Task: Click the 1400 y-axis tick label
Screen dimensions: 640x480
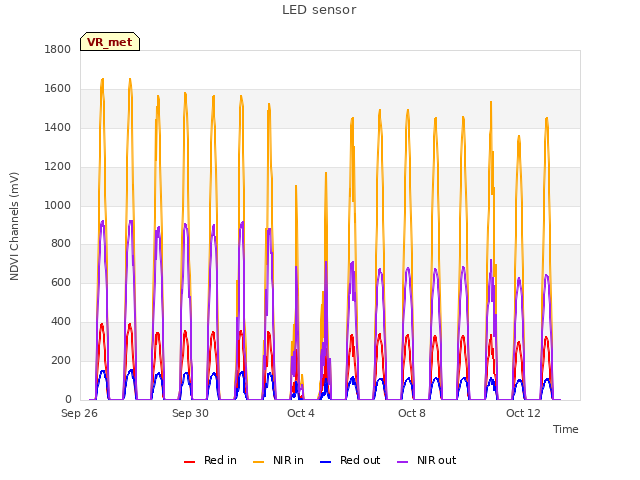Action: [58, 128]
